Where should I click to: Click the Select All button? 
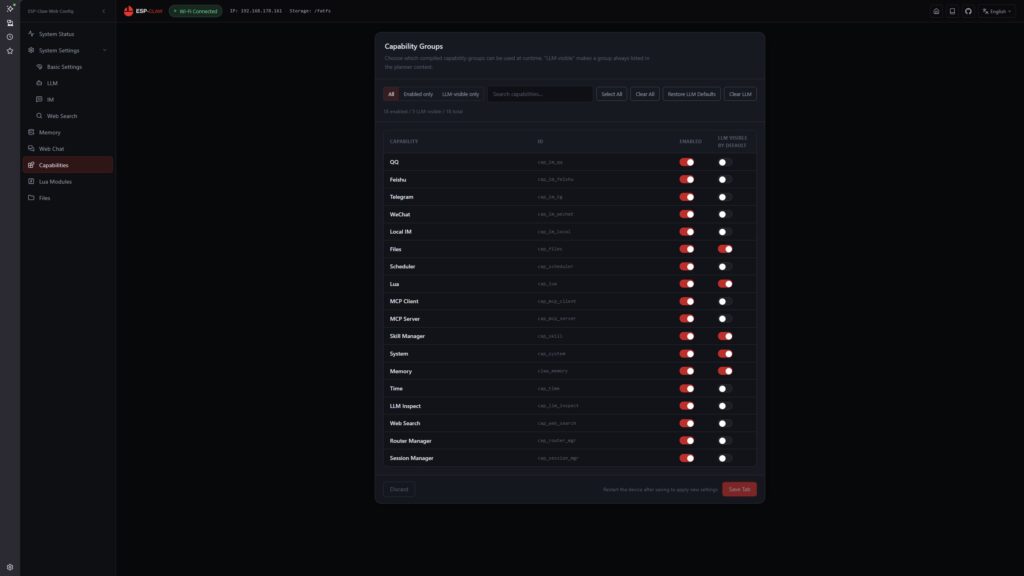611,94
